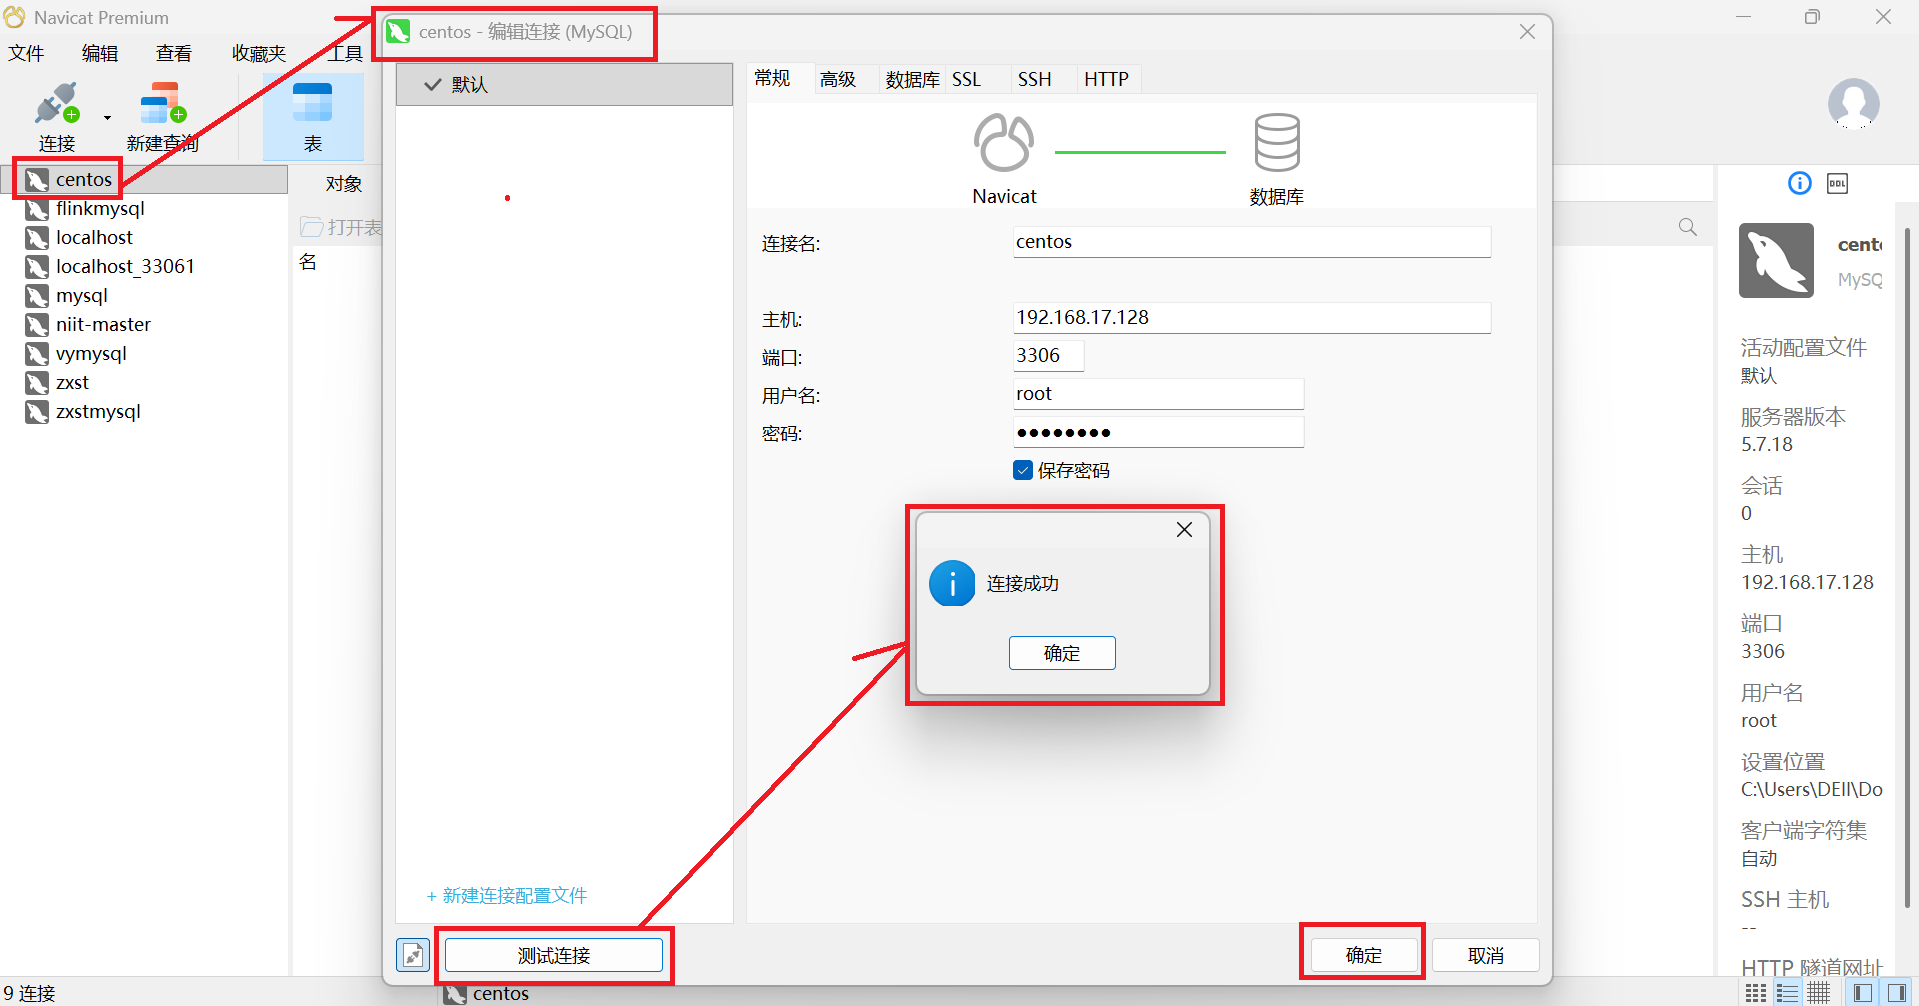1919x1006 pixels.
Task: Select the Default (默认) profile row
Action: coord(564,85)
